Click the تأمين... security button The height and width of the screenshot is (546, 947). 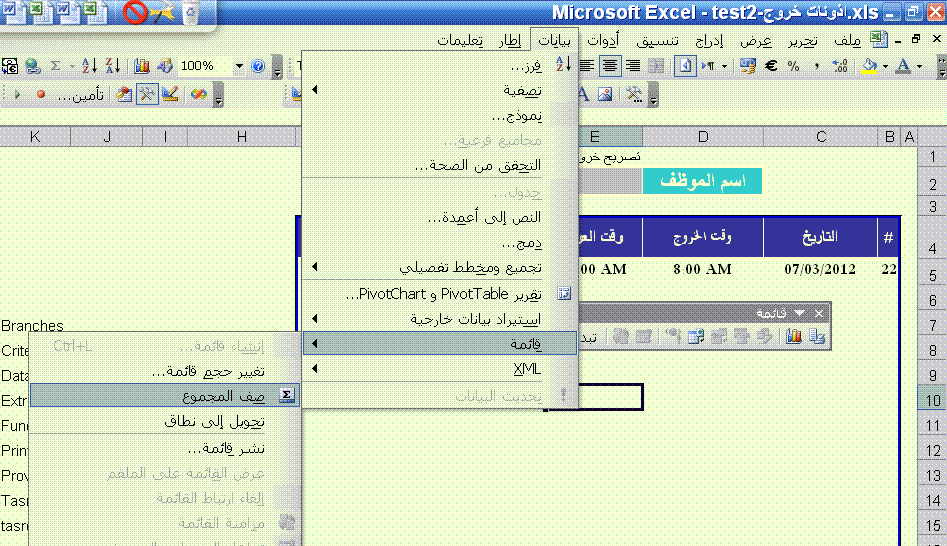(80, 95)
